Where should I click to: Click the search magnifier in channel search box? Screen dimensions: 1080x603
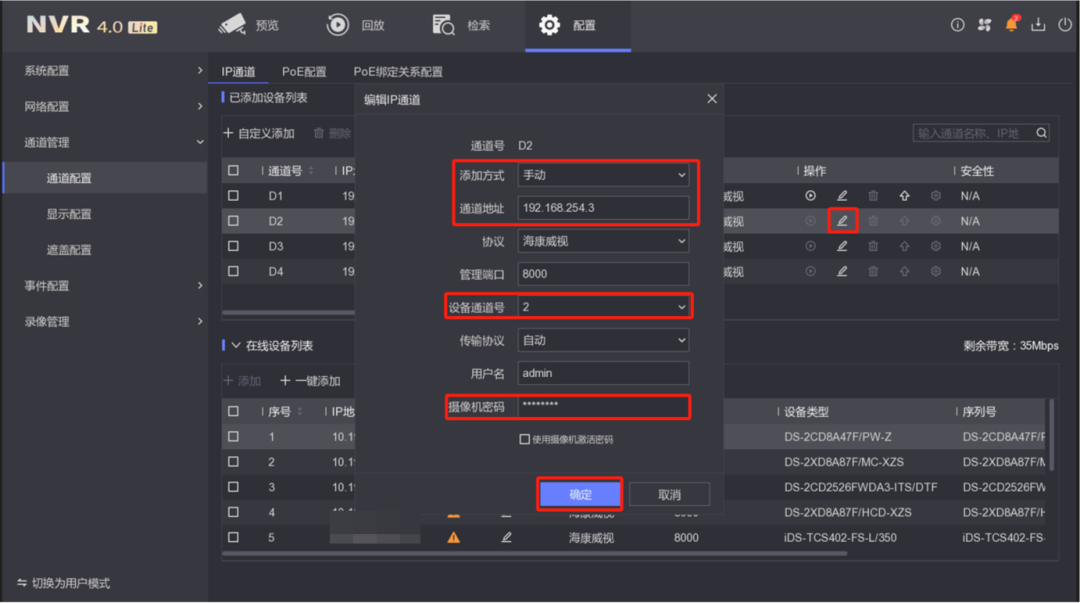point(1041,133)
